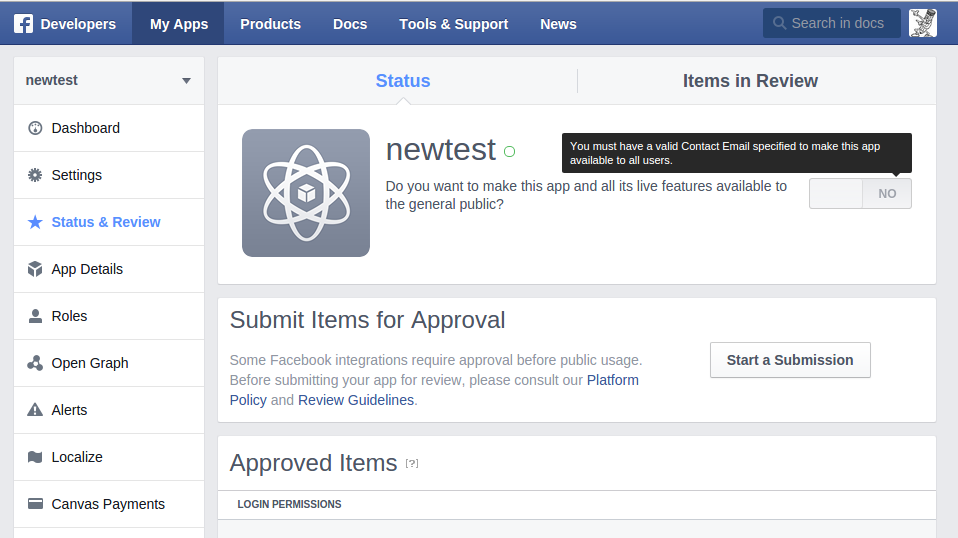
Task: Go to the Developers home link
Action: coord(78,24)
